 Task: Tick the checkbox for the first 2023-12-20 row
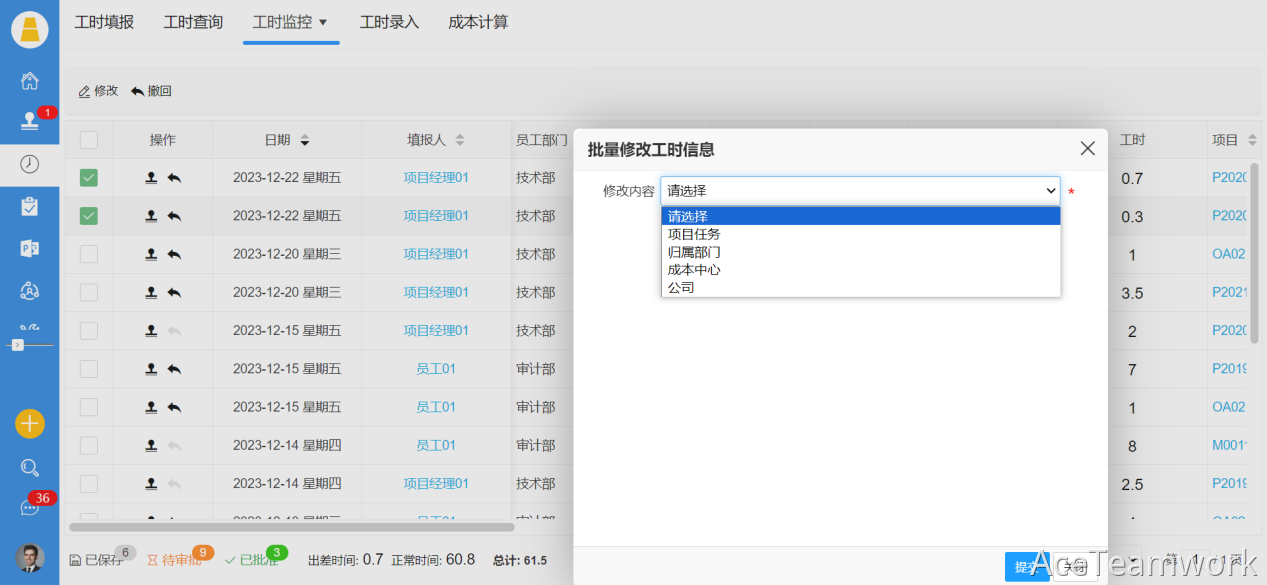(x=89, y=254)
